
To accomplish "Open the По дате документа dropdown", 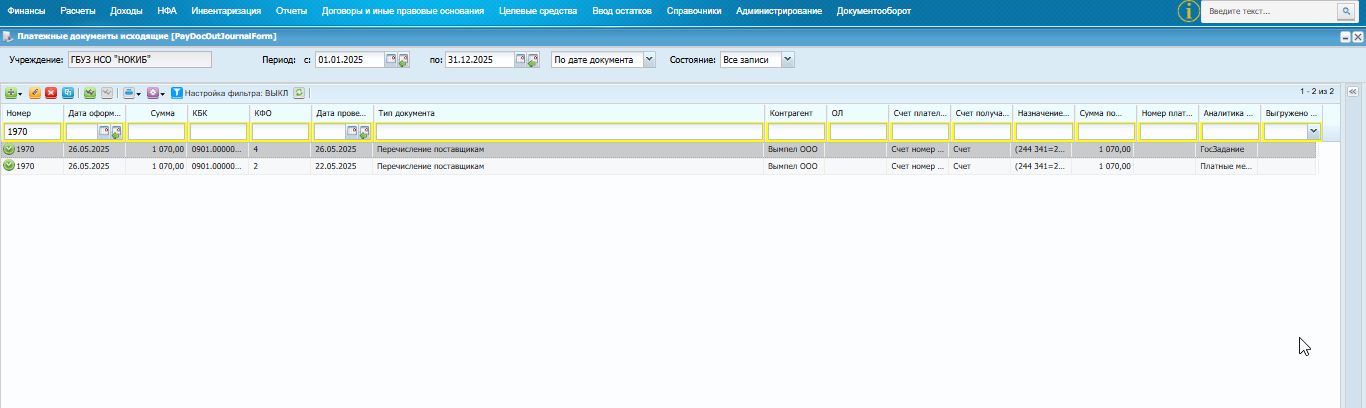I will tap(649, 60).
